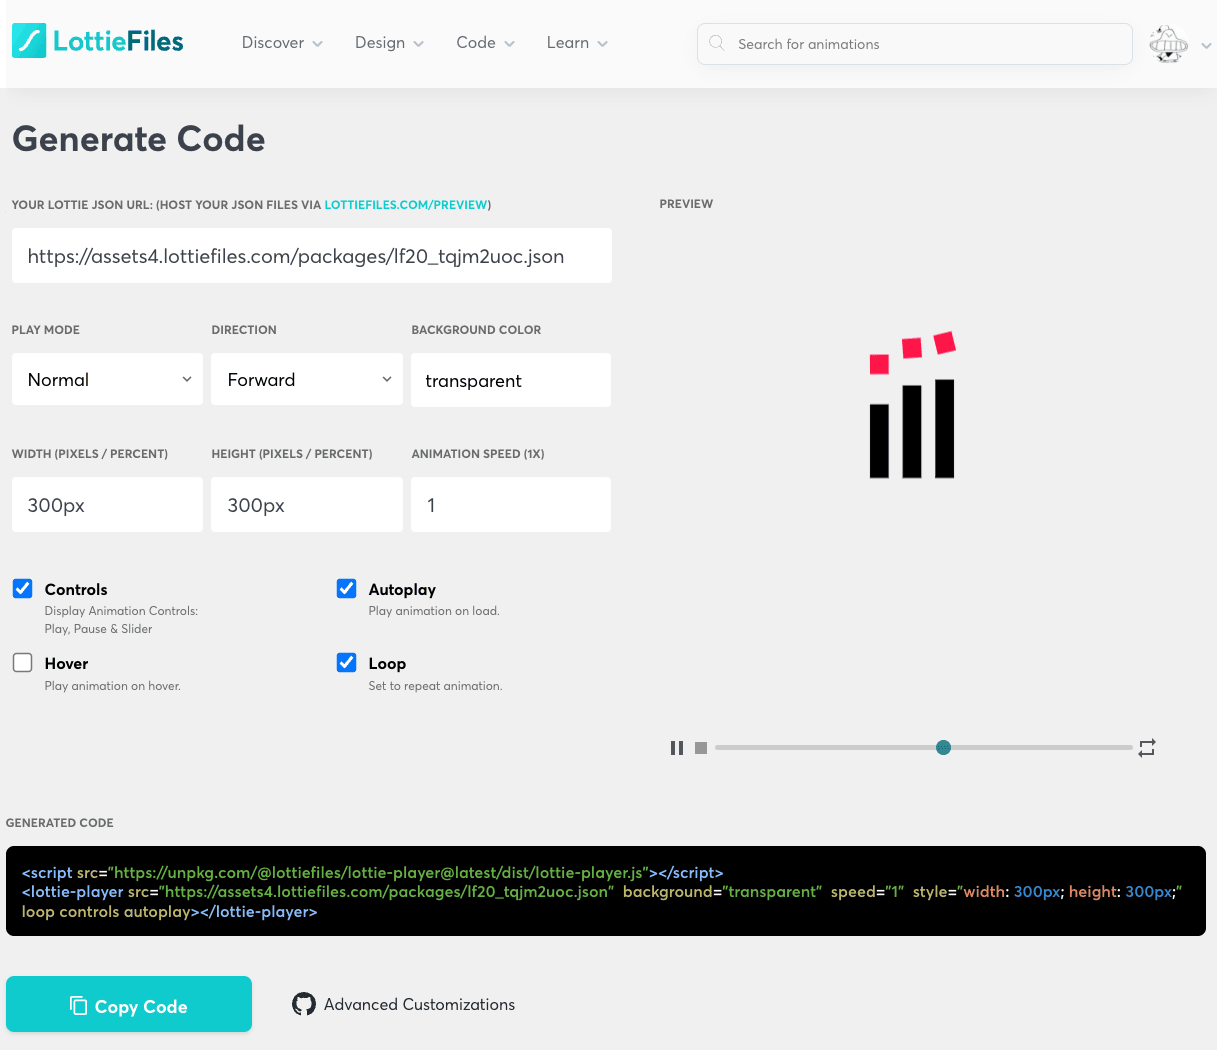Expand the account menu chevron
1217x1050 pixels.
pyautogui.click(x=1206, y=45)
